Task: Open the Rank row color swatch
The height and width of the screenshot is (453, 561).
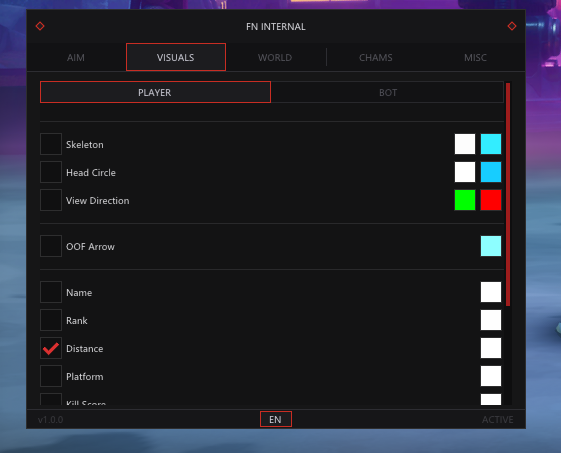Action: (x=491, y=320)
